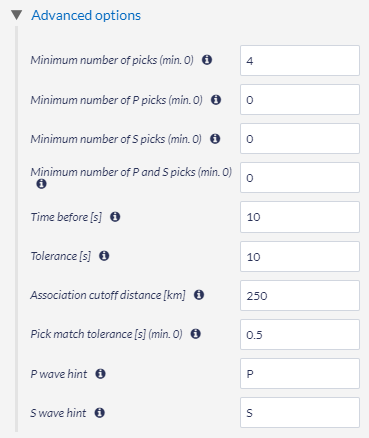Open the Advanced options link
Viewport: 369px width, 438px height.
86,15
